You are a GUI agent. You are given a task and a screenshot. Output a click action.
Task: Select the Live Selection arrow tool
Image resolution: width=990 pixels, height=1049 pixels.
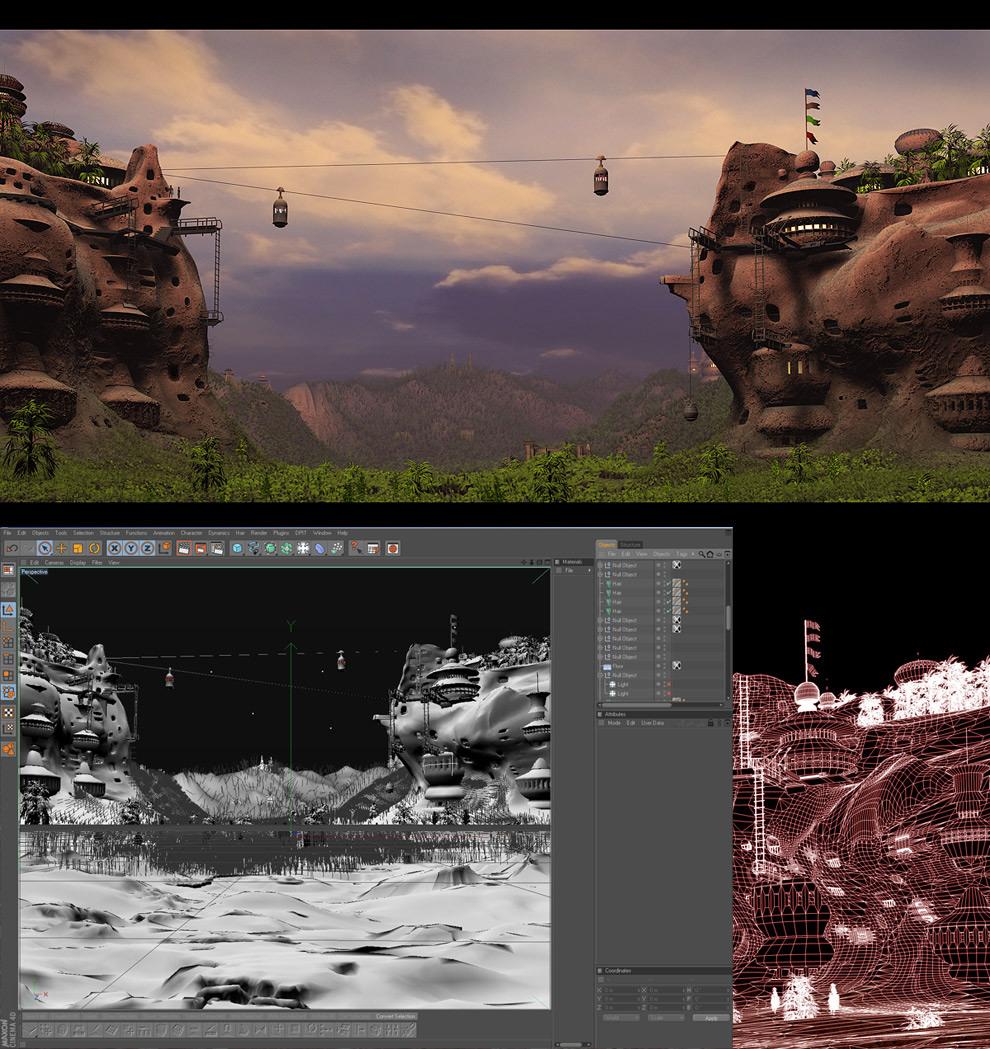point(44,548)
